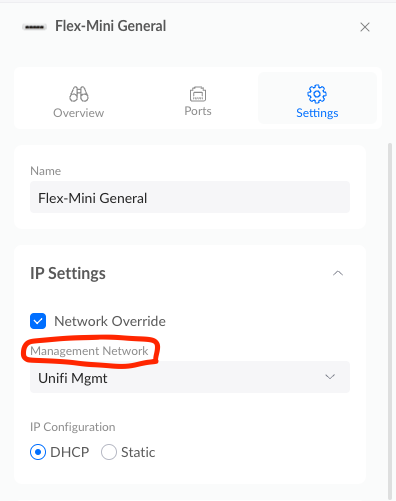Click the Flex-Mini General panel title

click(111, 26)
